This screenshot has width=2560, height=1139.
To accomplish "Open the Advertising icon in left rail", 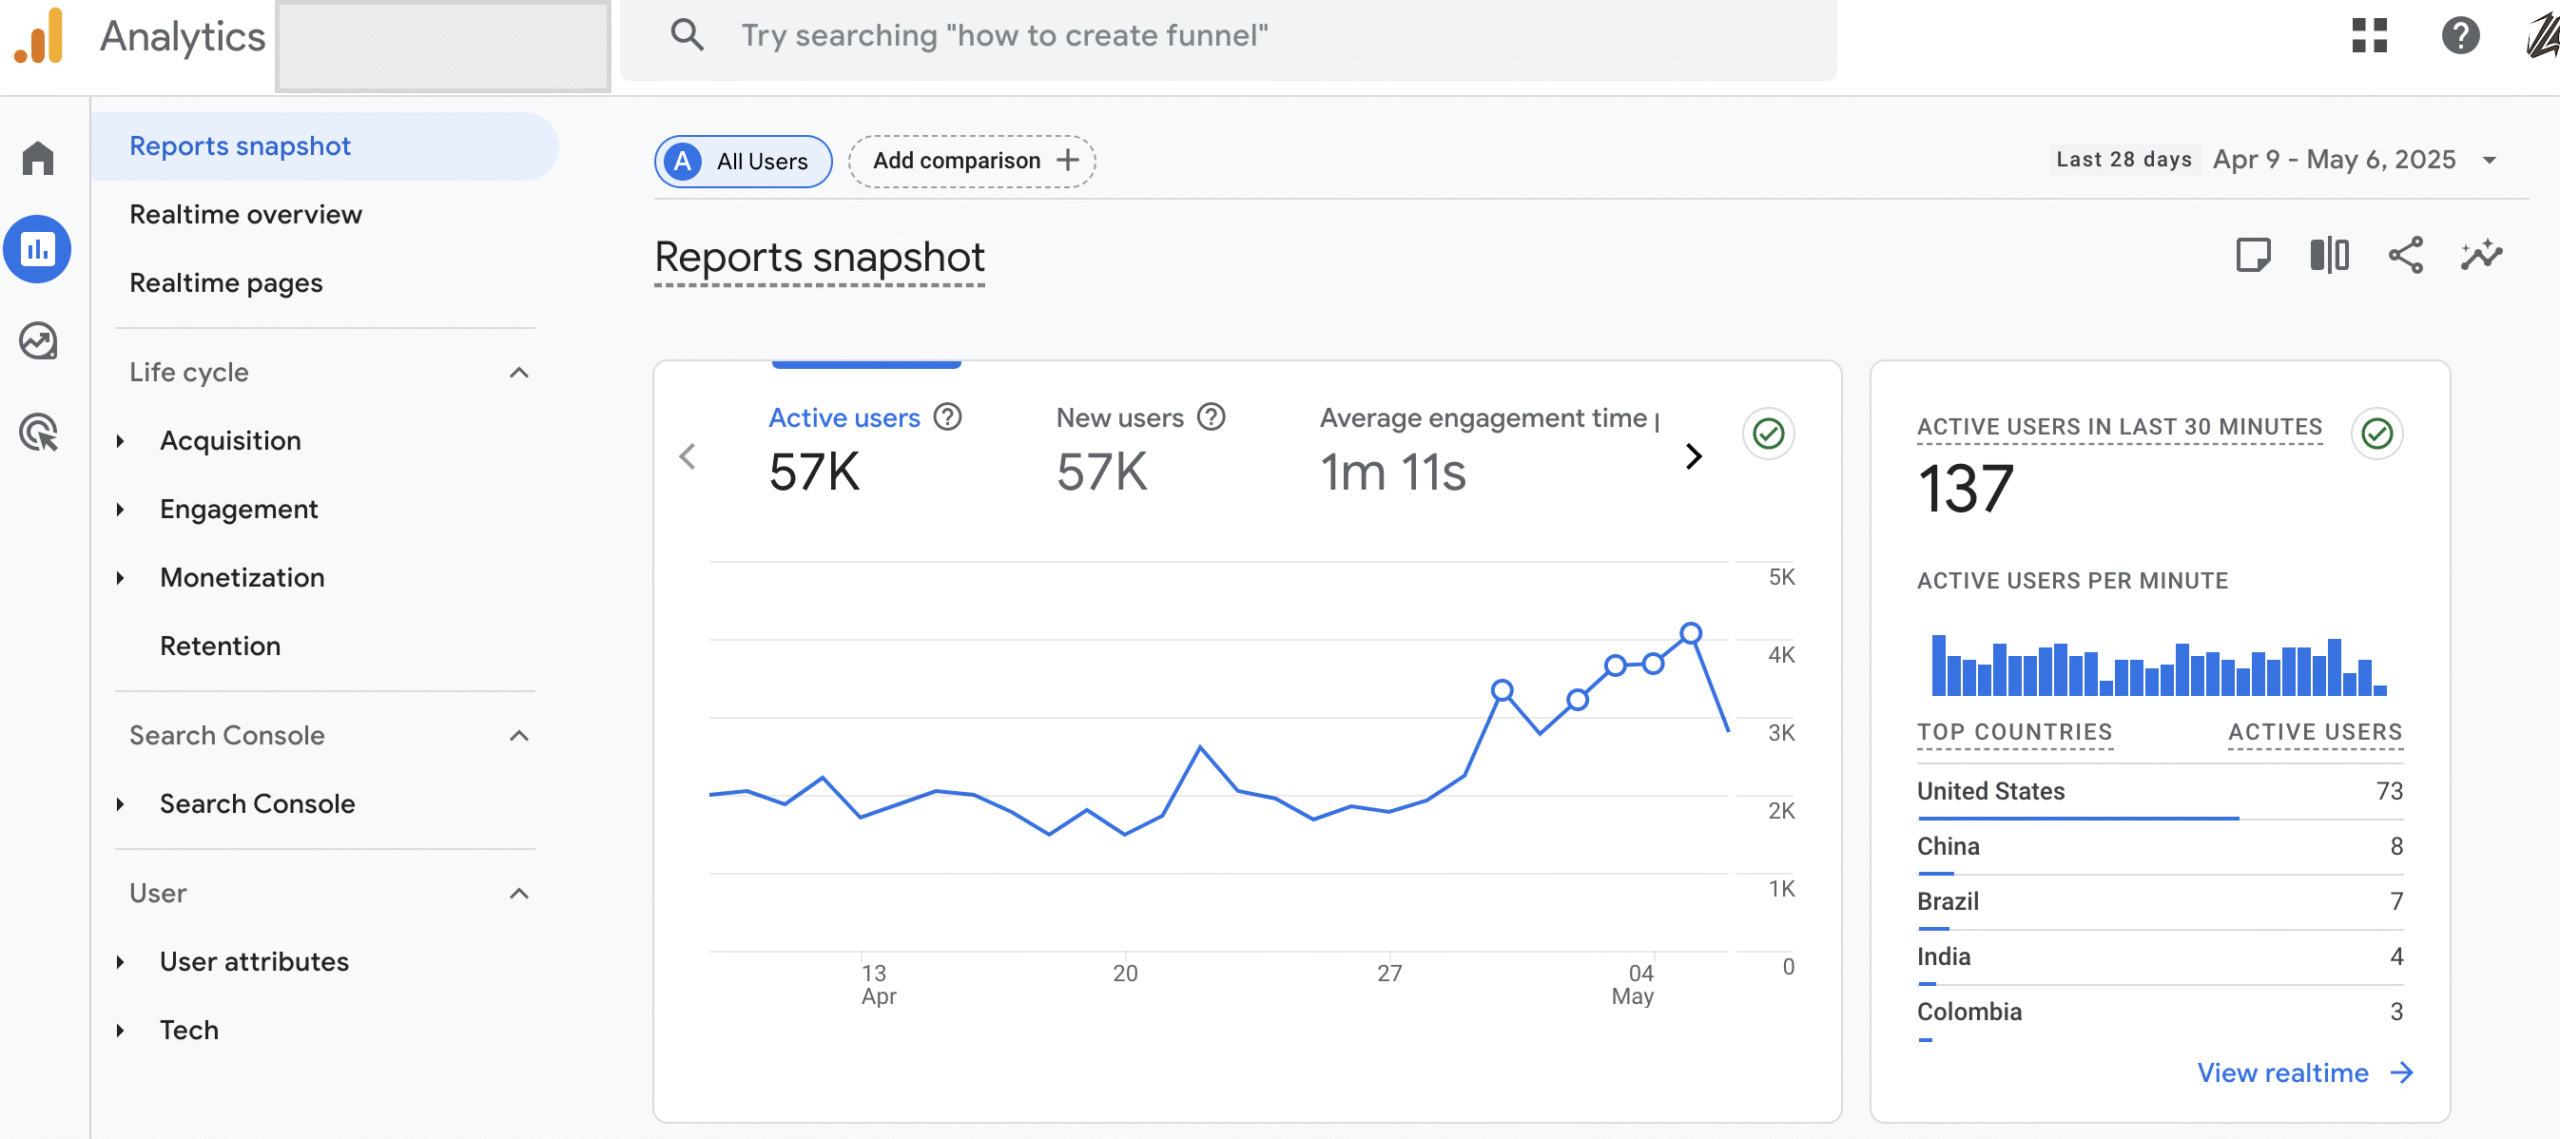I will [38, 432].
